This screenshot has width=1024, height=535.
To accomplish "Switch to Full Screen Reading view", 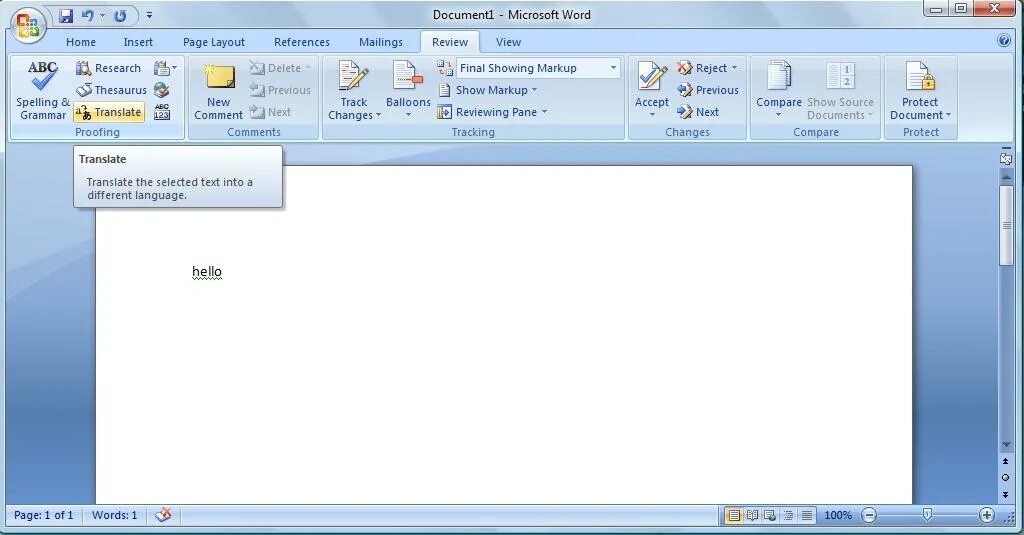I will click(752, 515).
